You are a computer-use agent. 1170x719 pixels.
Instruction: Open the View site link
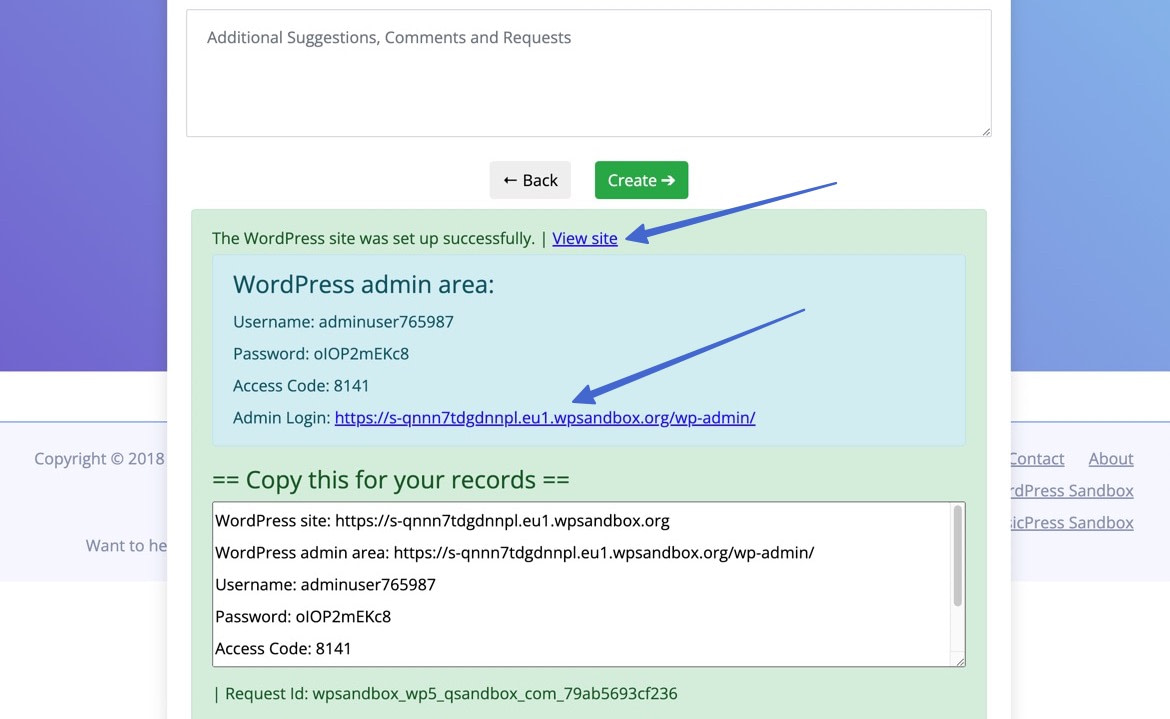[x=584, y=238]
